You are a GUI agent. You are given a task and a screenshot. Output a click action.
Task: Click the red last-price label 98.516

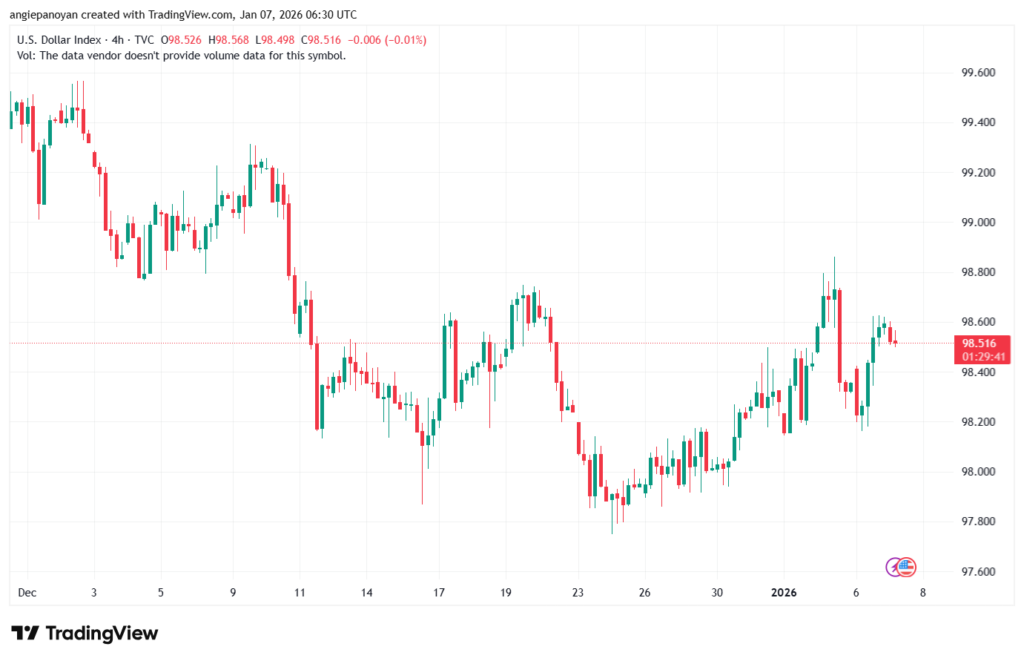(x=981, y=344)
